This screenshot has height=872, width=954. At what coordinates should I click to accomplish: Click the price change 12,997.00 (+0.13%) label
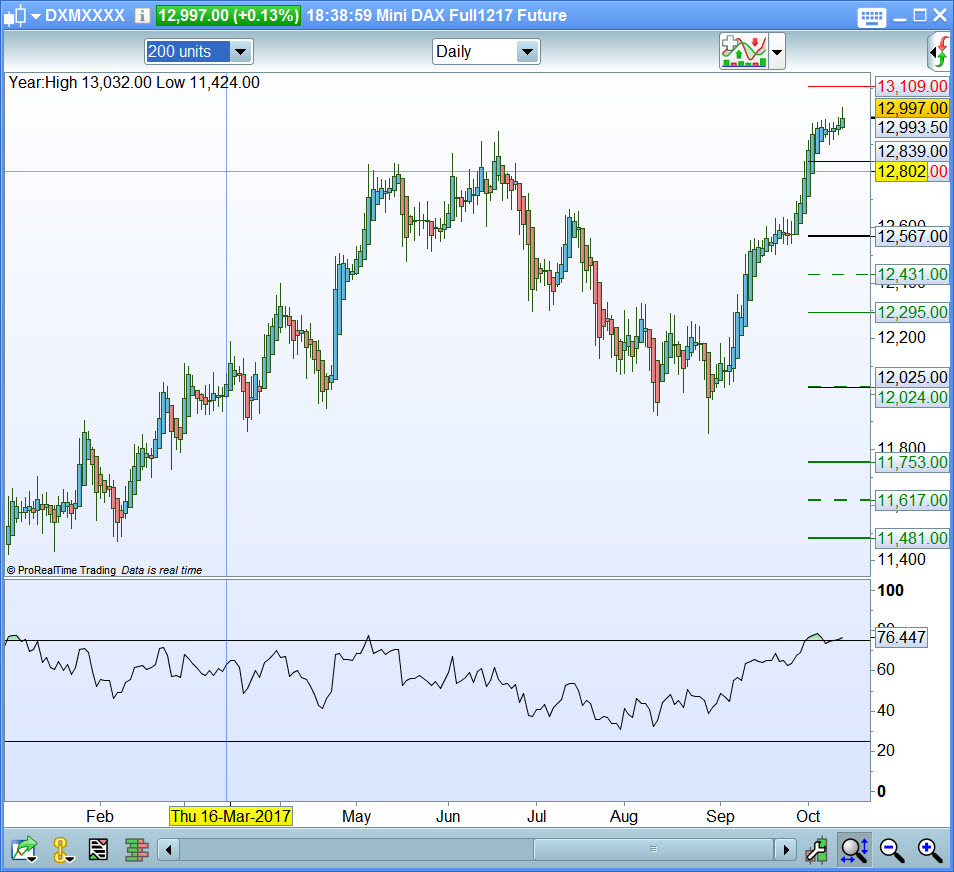pos(228,15)
